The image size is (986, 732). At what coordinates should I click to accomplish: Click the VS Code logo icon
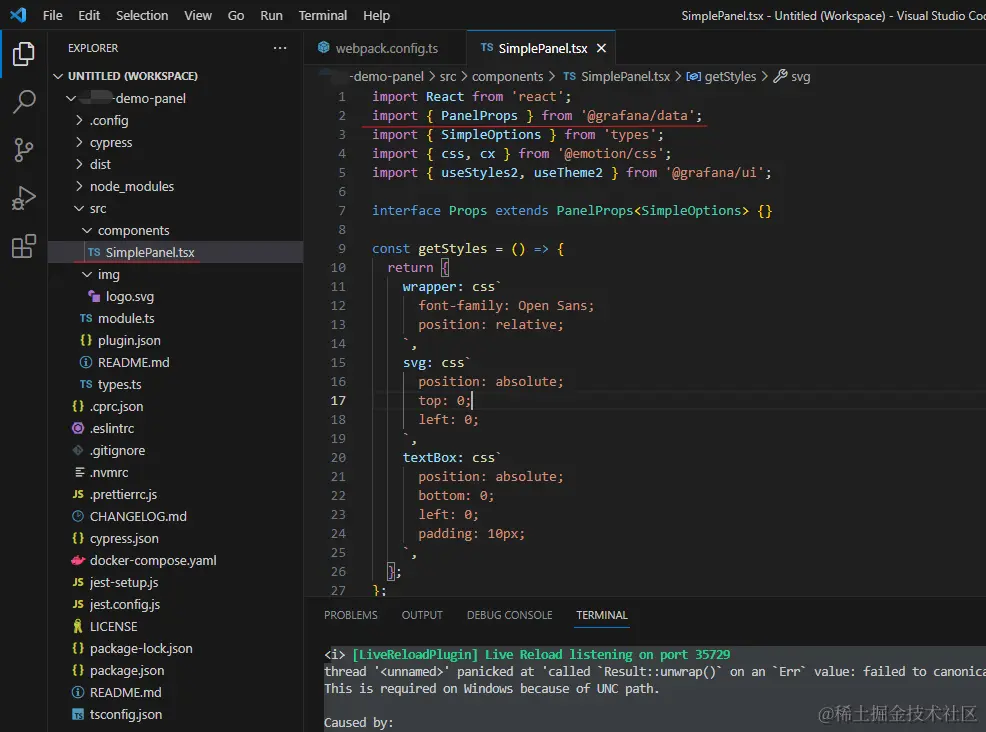click(x=18, y=15)
